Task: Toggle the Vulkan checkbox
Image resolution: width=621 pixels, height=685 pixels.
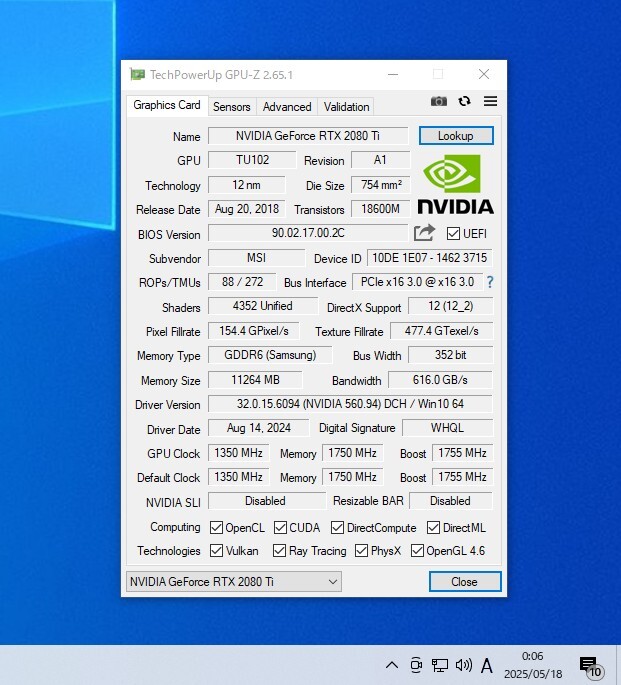Action: click(216, 550)
